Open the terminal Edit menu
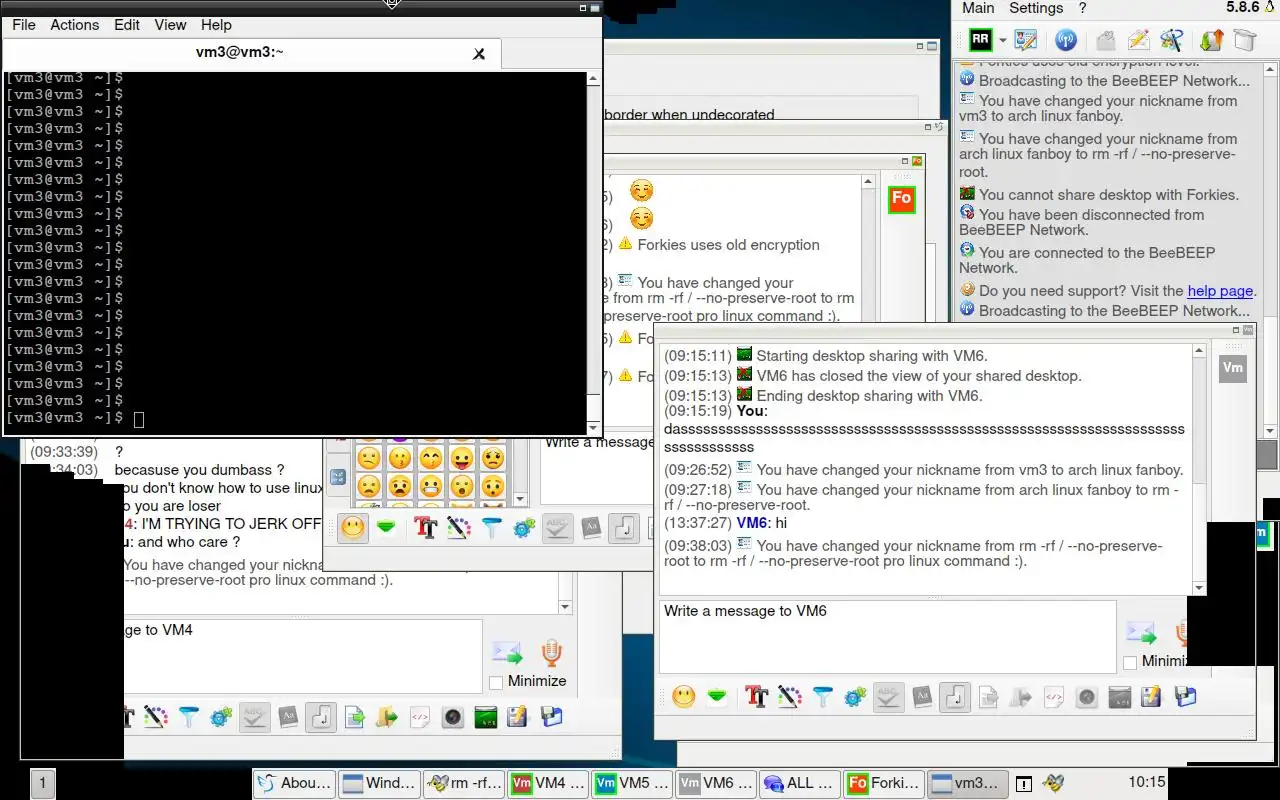The image size is (1280, 800). pos(127,25)
